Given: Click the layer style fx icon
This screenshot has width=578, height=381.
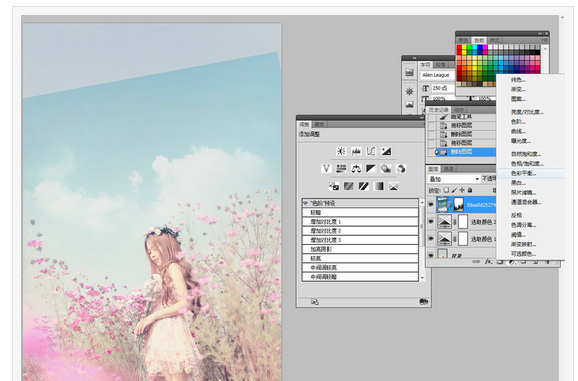Looking at the screenshot, I should (x=488, y=261).
